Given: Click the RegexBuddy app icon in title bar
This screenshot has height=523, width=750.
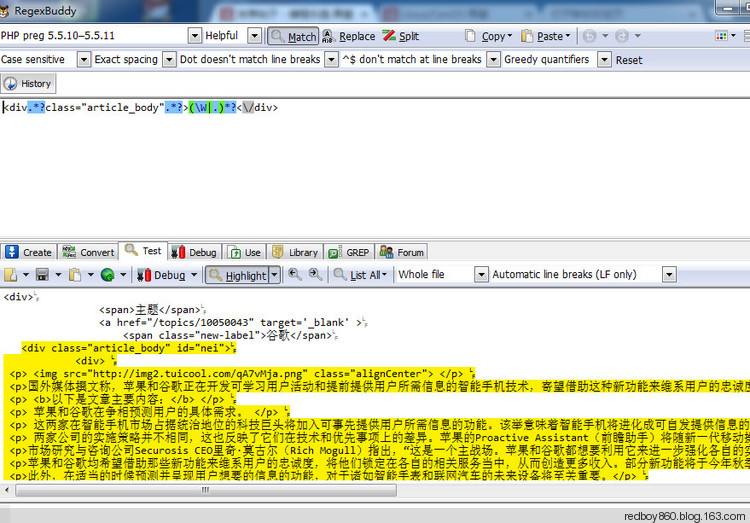Looking at the screenshot, I should (5, 11).
